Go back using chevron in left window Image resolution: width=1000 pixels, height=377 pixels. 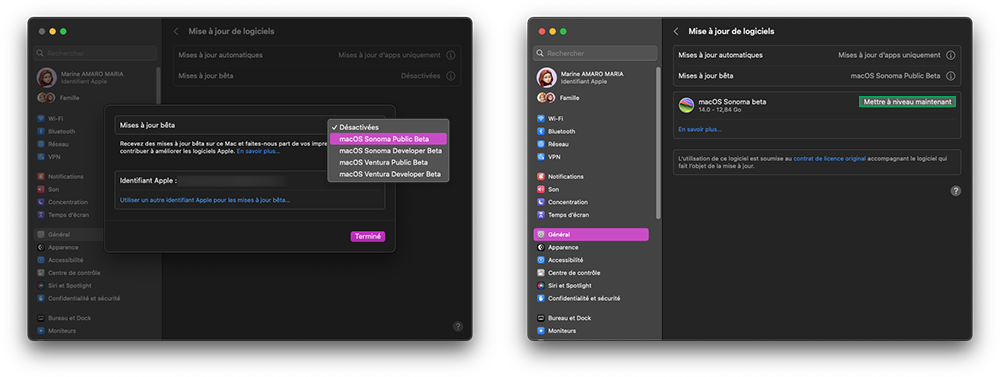[176, 31]
